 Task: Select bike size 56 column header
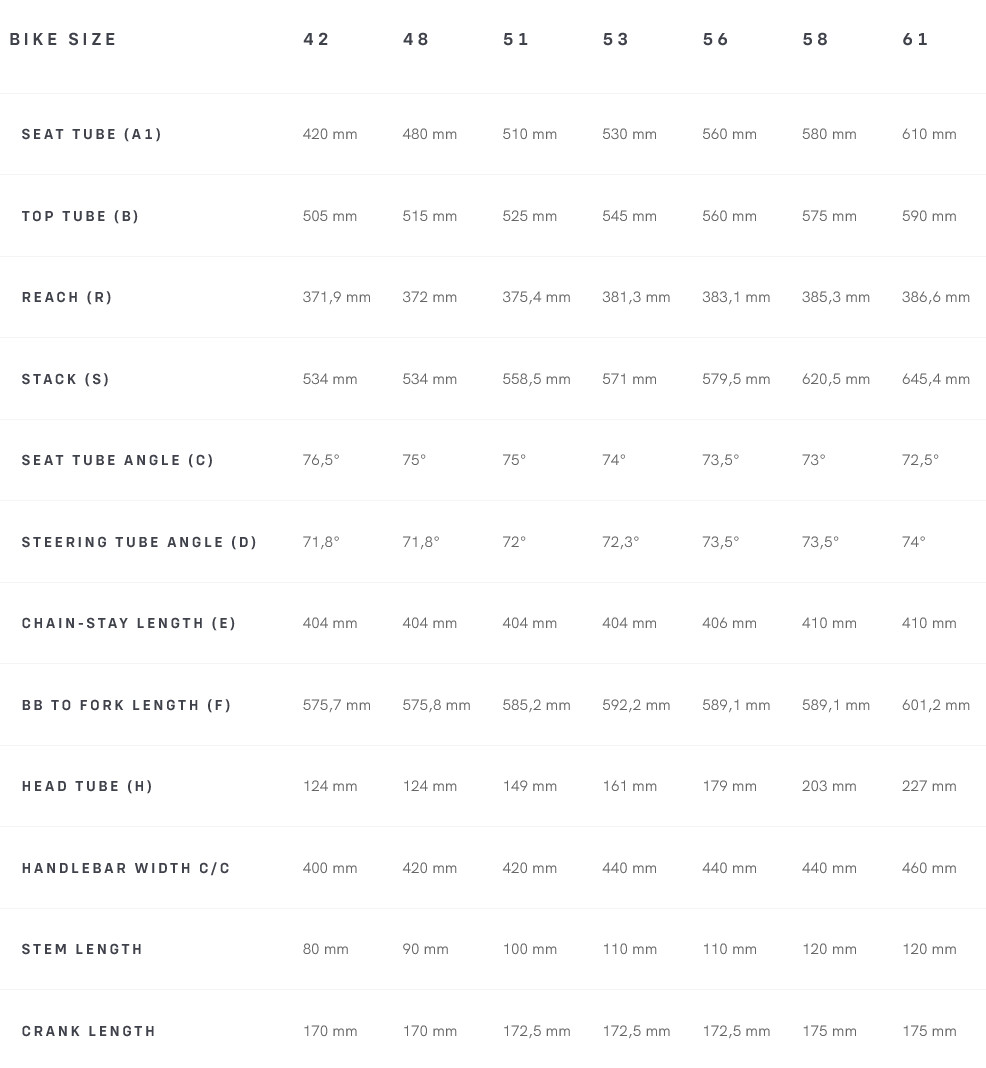click(x=716, y=40)
